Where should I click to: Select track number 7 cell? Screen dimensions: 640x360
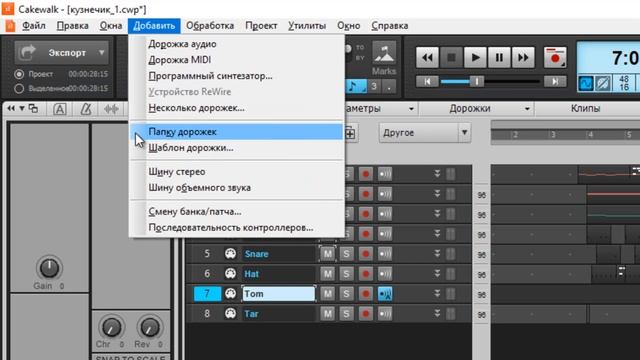click(x=207, y=294)
